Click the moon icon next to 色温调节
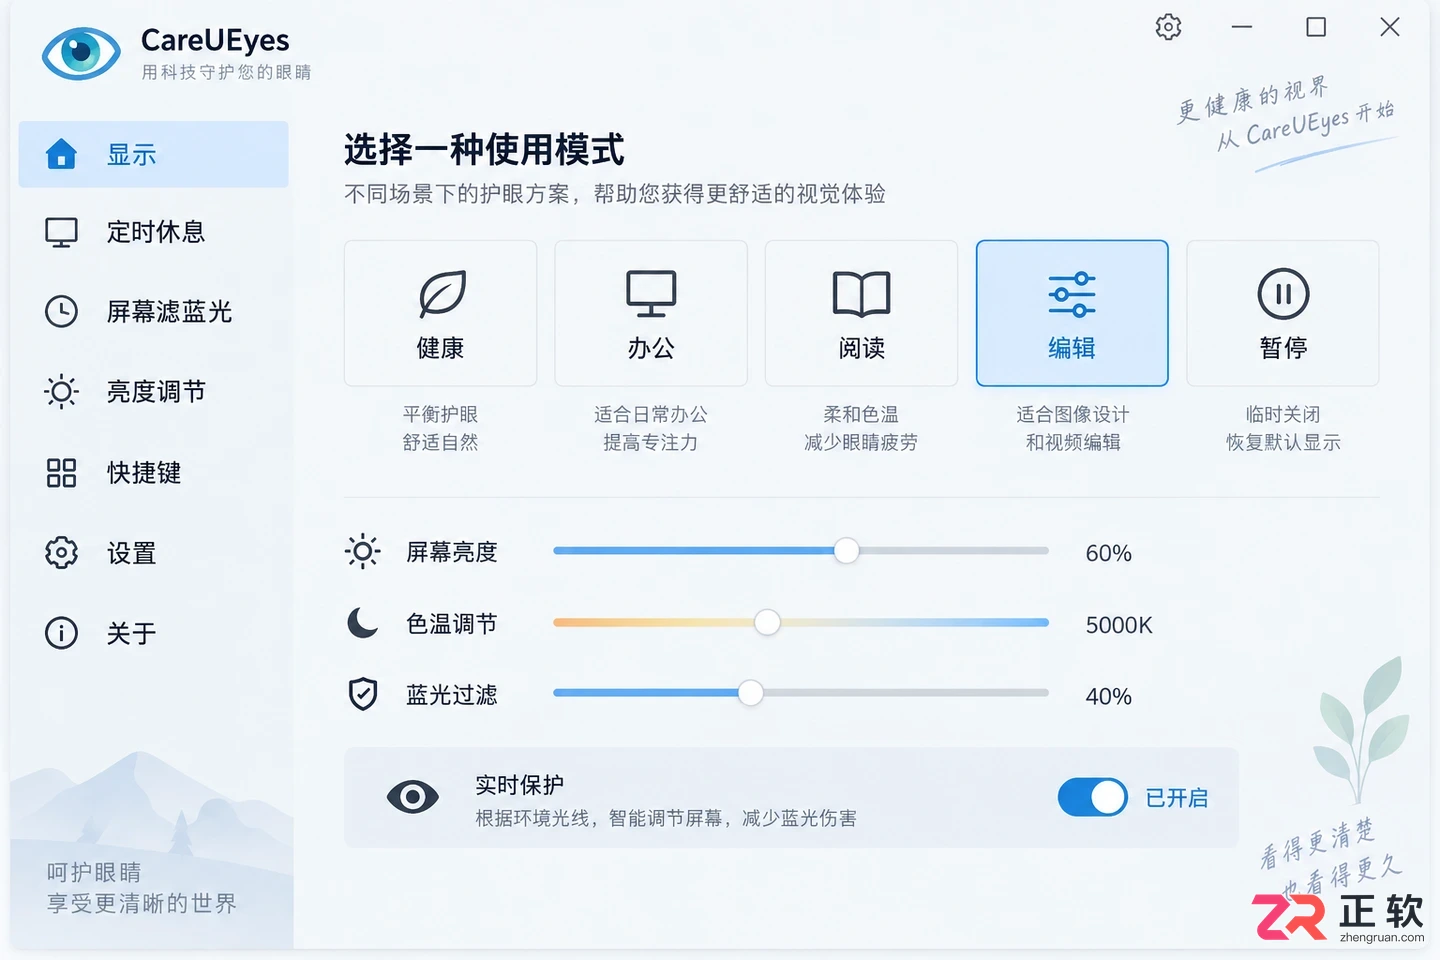Screen dimensions: 1440x960 tap(362, 623)
